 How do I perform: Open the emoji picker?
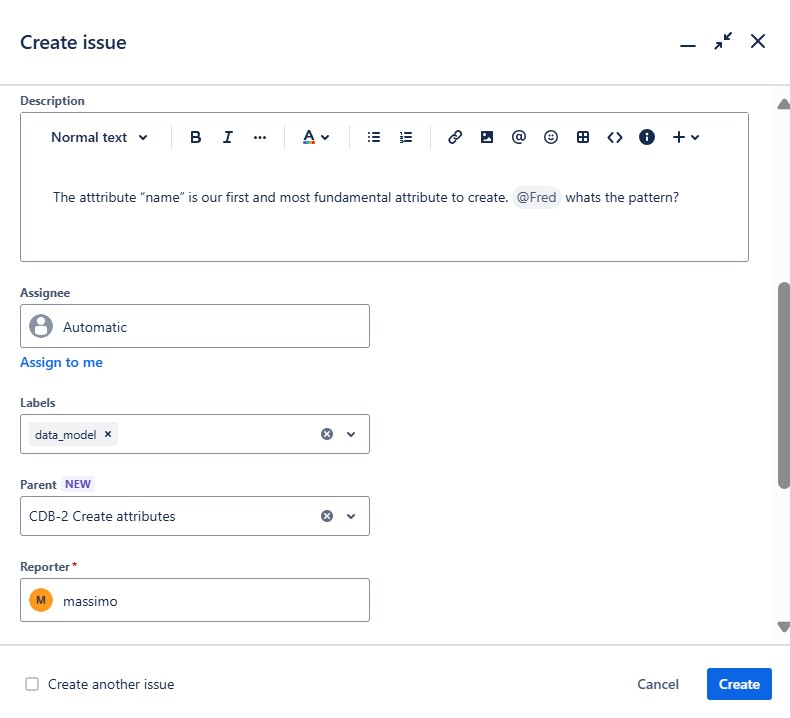pyautogui.click(x=551, y=137)
